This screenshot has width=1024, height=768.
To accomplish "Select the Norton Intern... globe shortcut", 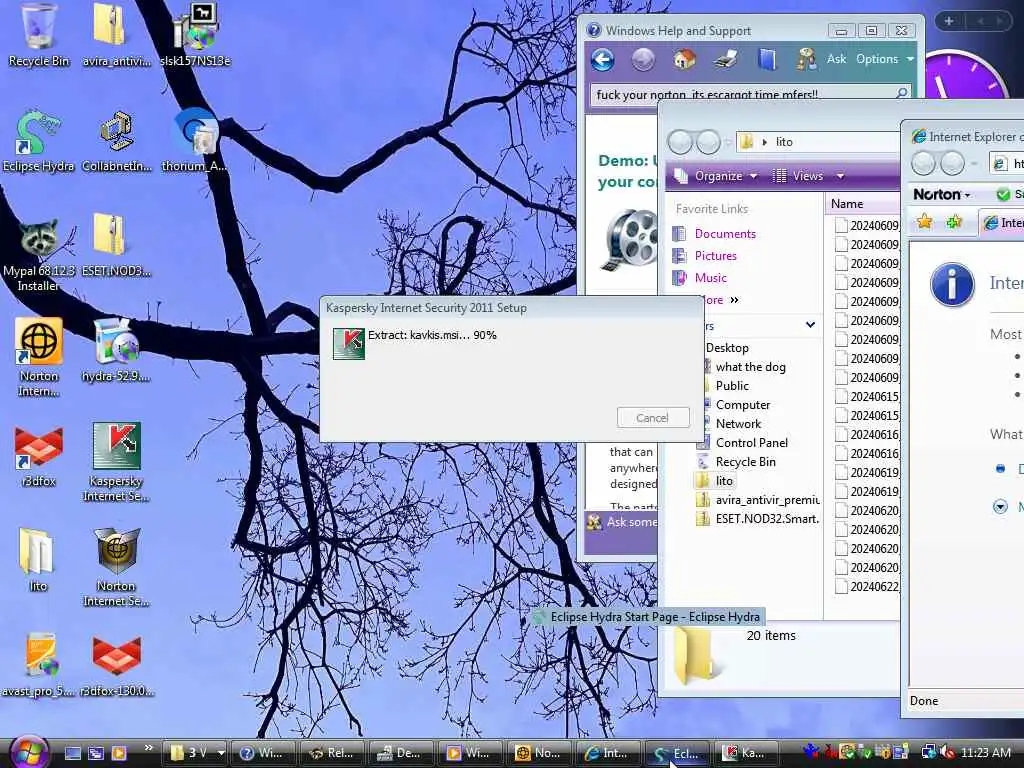I will [x=39, y=357].
